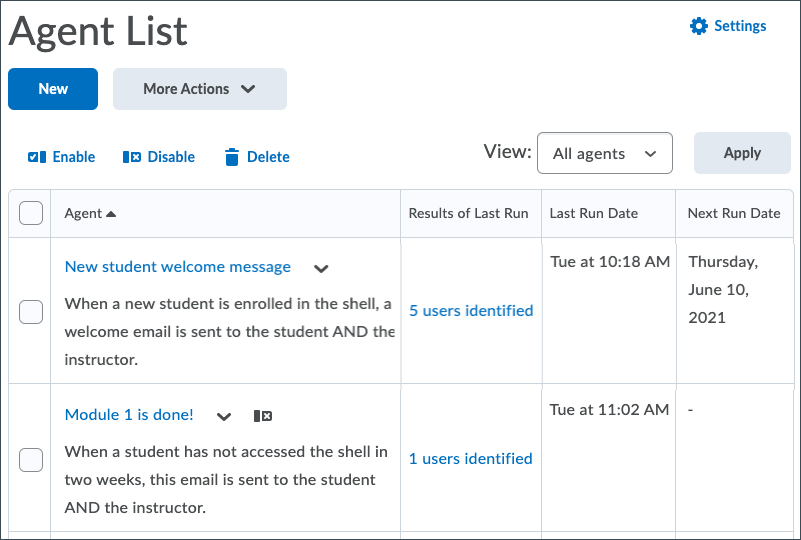The image size is (801, 540).
Task: Click the Delete trash can icon
Action: (232, 157)
